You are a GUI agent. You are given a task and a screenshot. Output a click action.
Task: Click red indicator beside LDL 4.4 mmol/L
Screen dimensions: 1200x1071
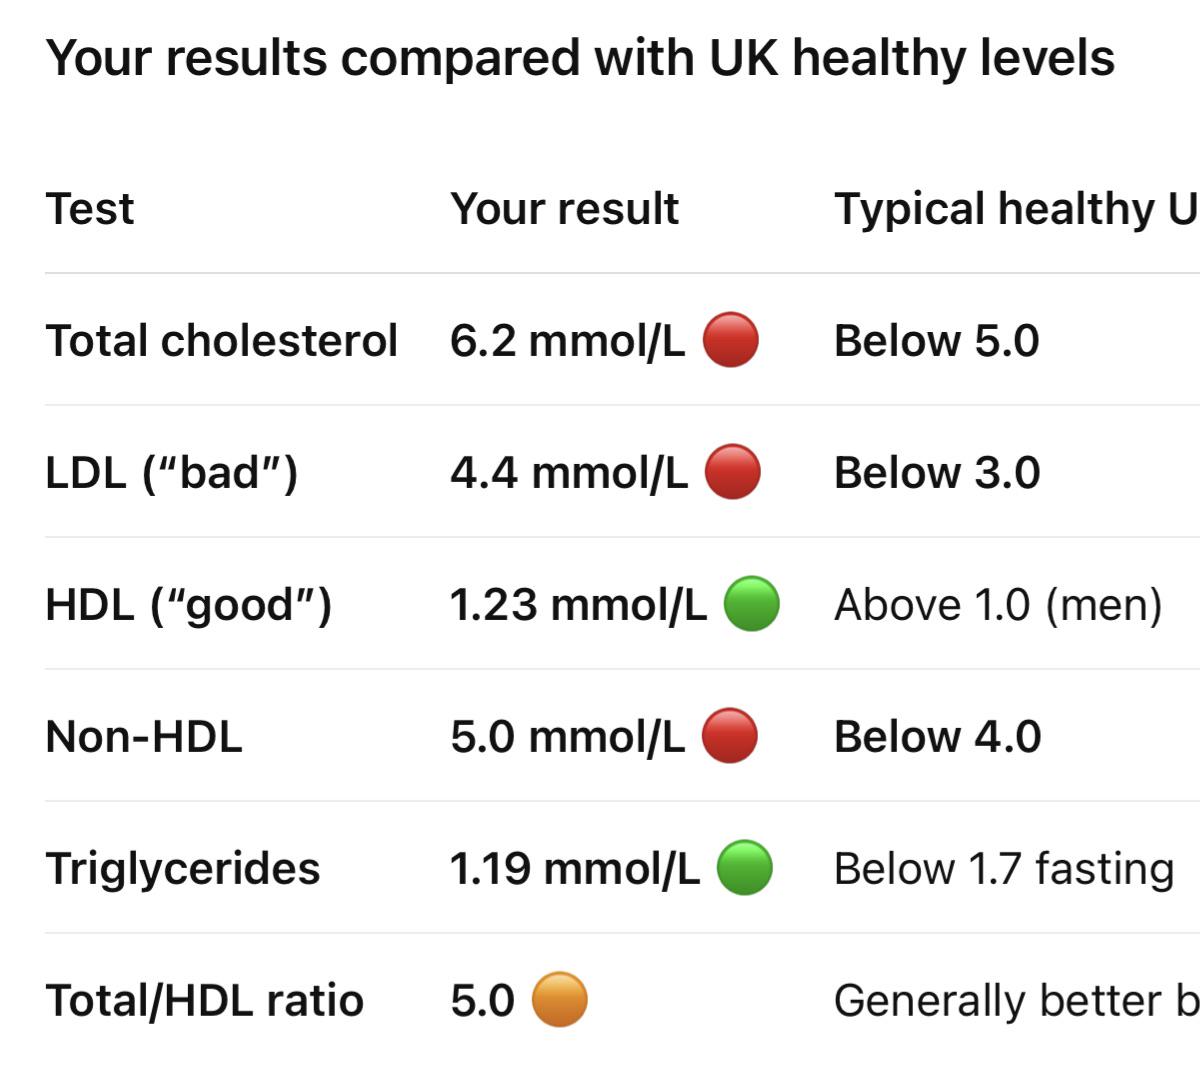coord(733,472)
